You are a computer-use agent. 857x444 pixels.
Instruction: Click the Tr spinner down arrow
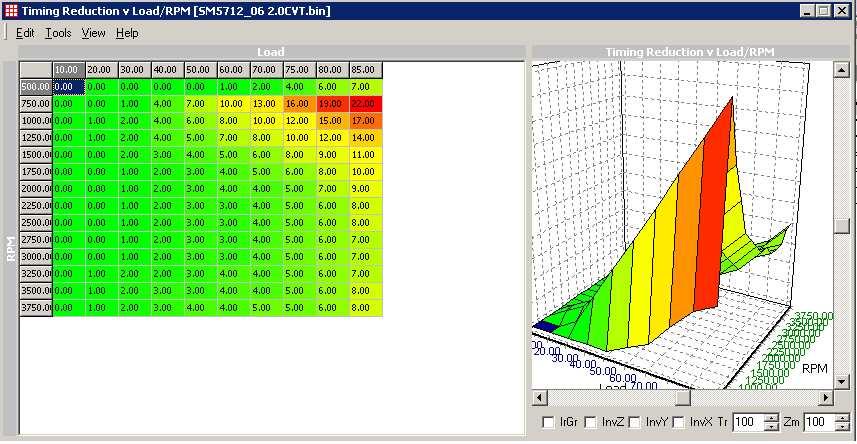click(x=769, y=426)
